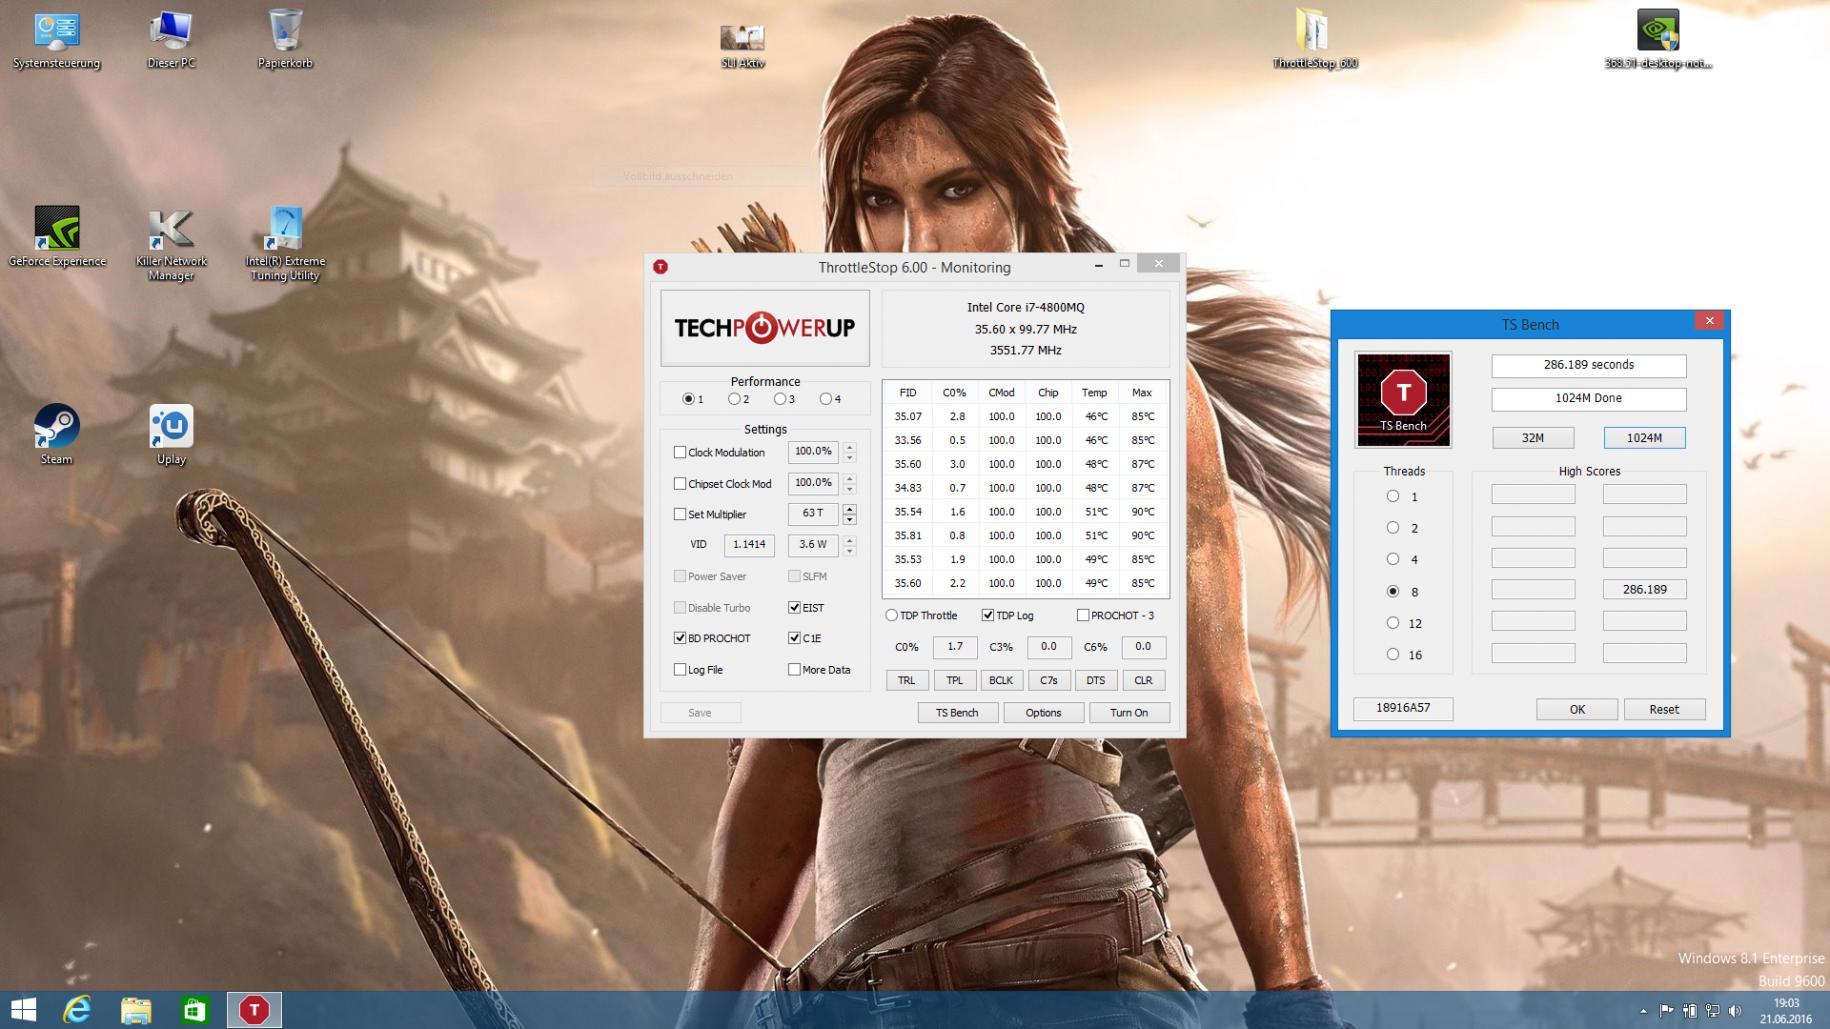
Task: Click the 18916A57 checksum field
Action: [x=1403, y=708]
